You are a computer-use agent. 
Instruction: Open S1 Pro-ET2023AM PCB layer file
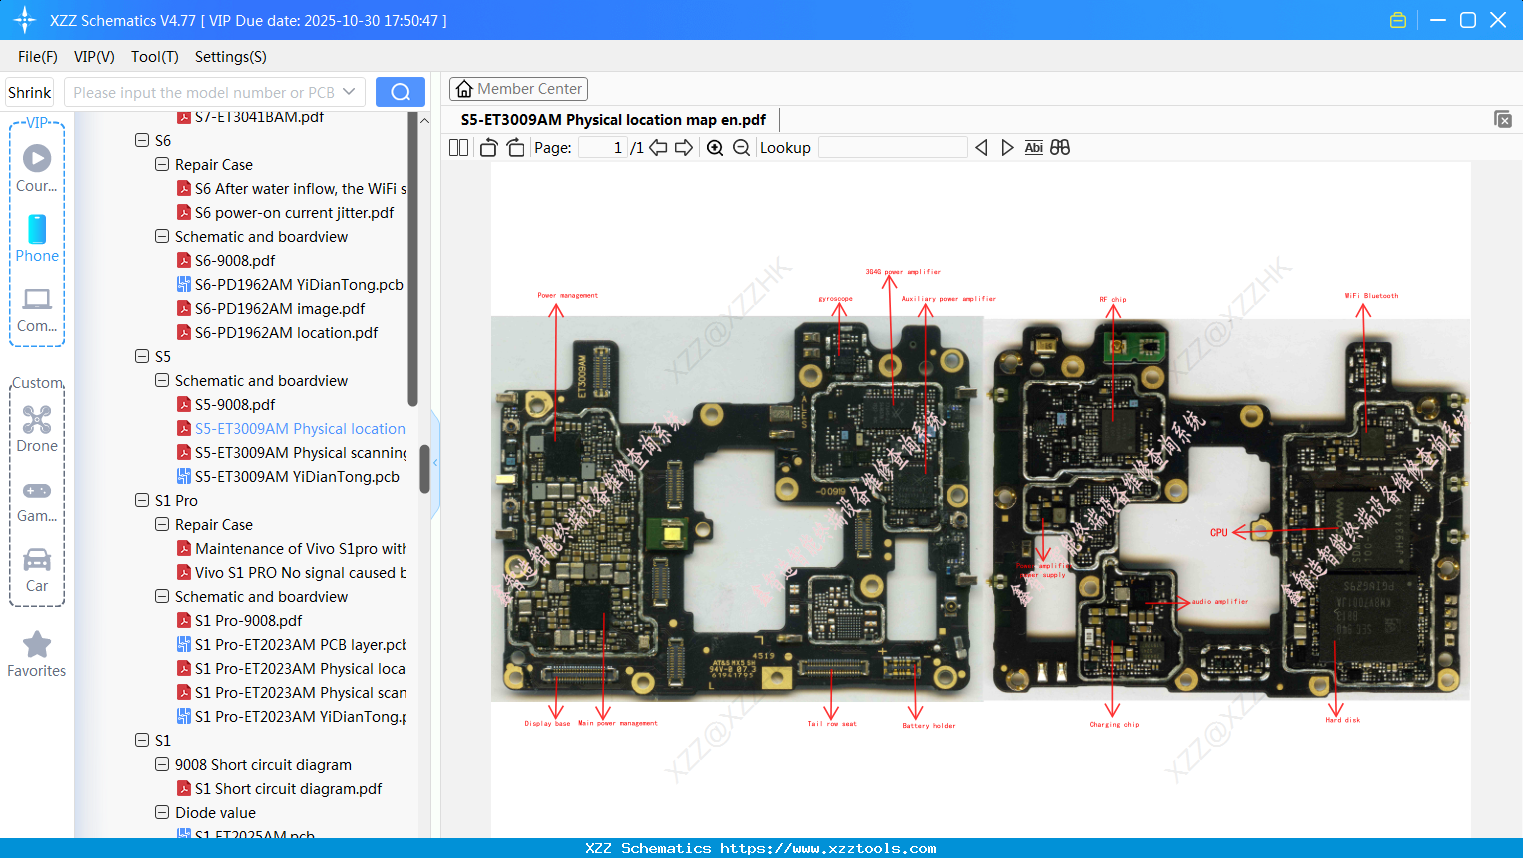tap(300, 645)
